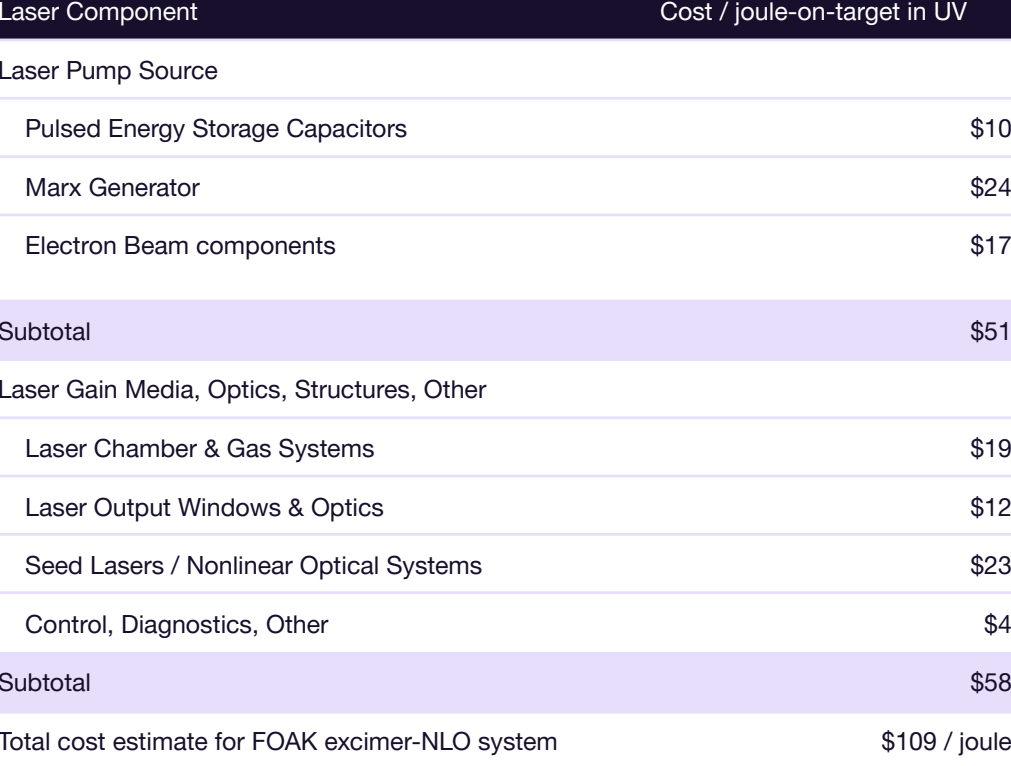Click the first Subtotal row
Image resolution: width=1011 pixels, height=766 pixels.
(35, 325)
